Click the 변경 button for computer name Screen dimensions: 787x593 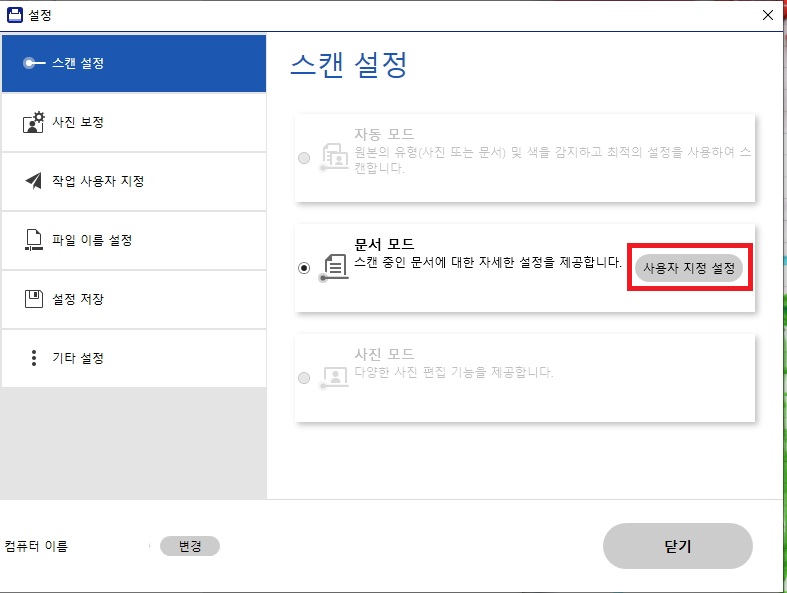pyautogui.click(x=190, y=546)
